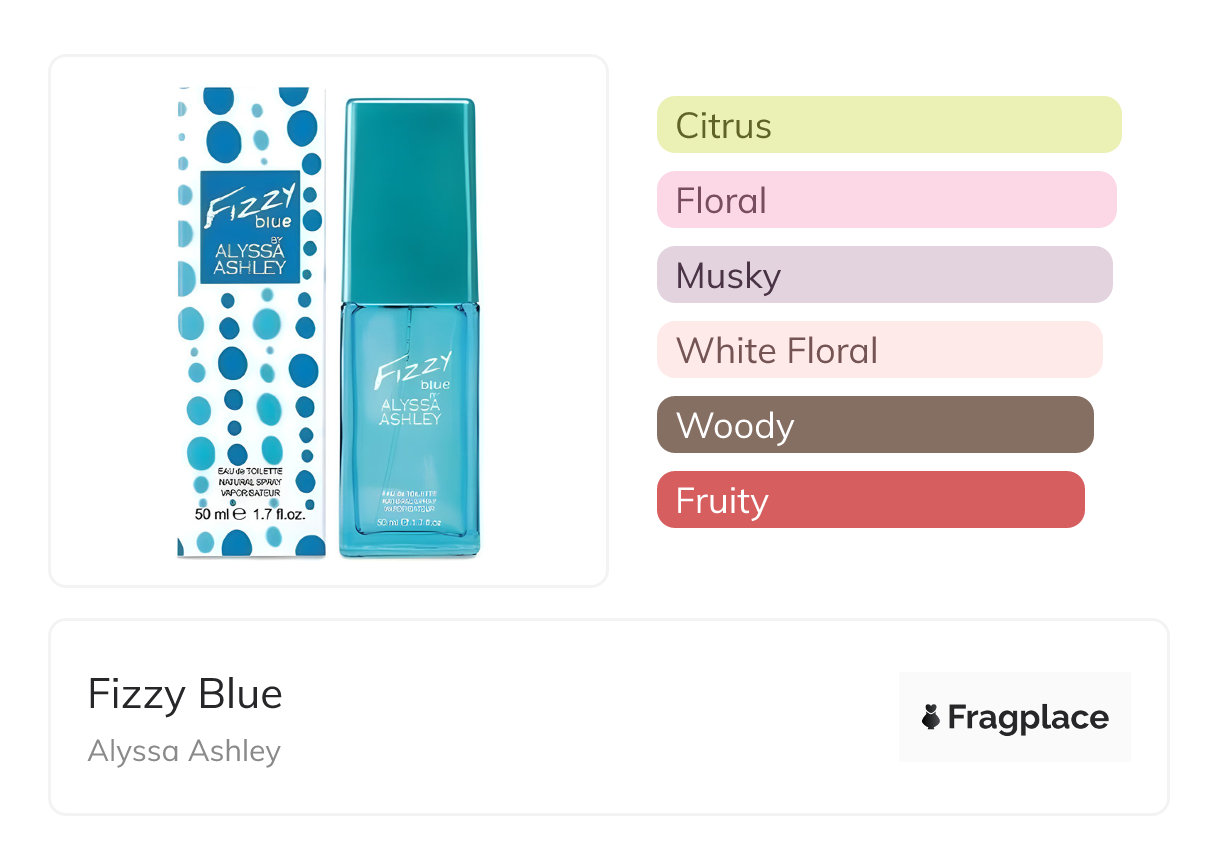Viewport: 1218px width, 864px height.
Task: Click the Fizzy Blue perfume box image
Action: [250, 321]
